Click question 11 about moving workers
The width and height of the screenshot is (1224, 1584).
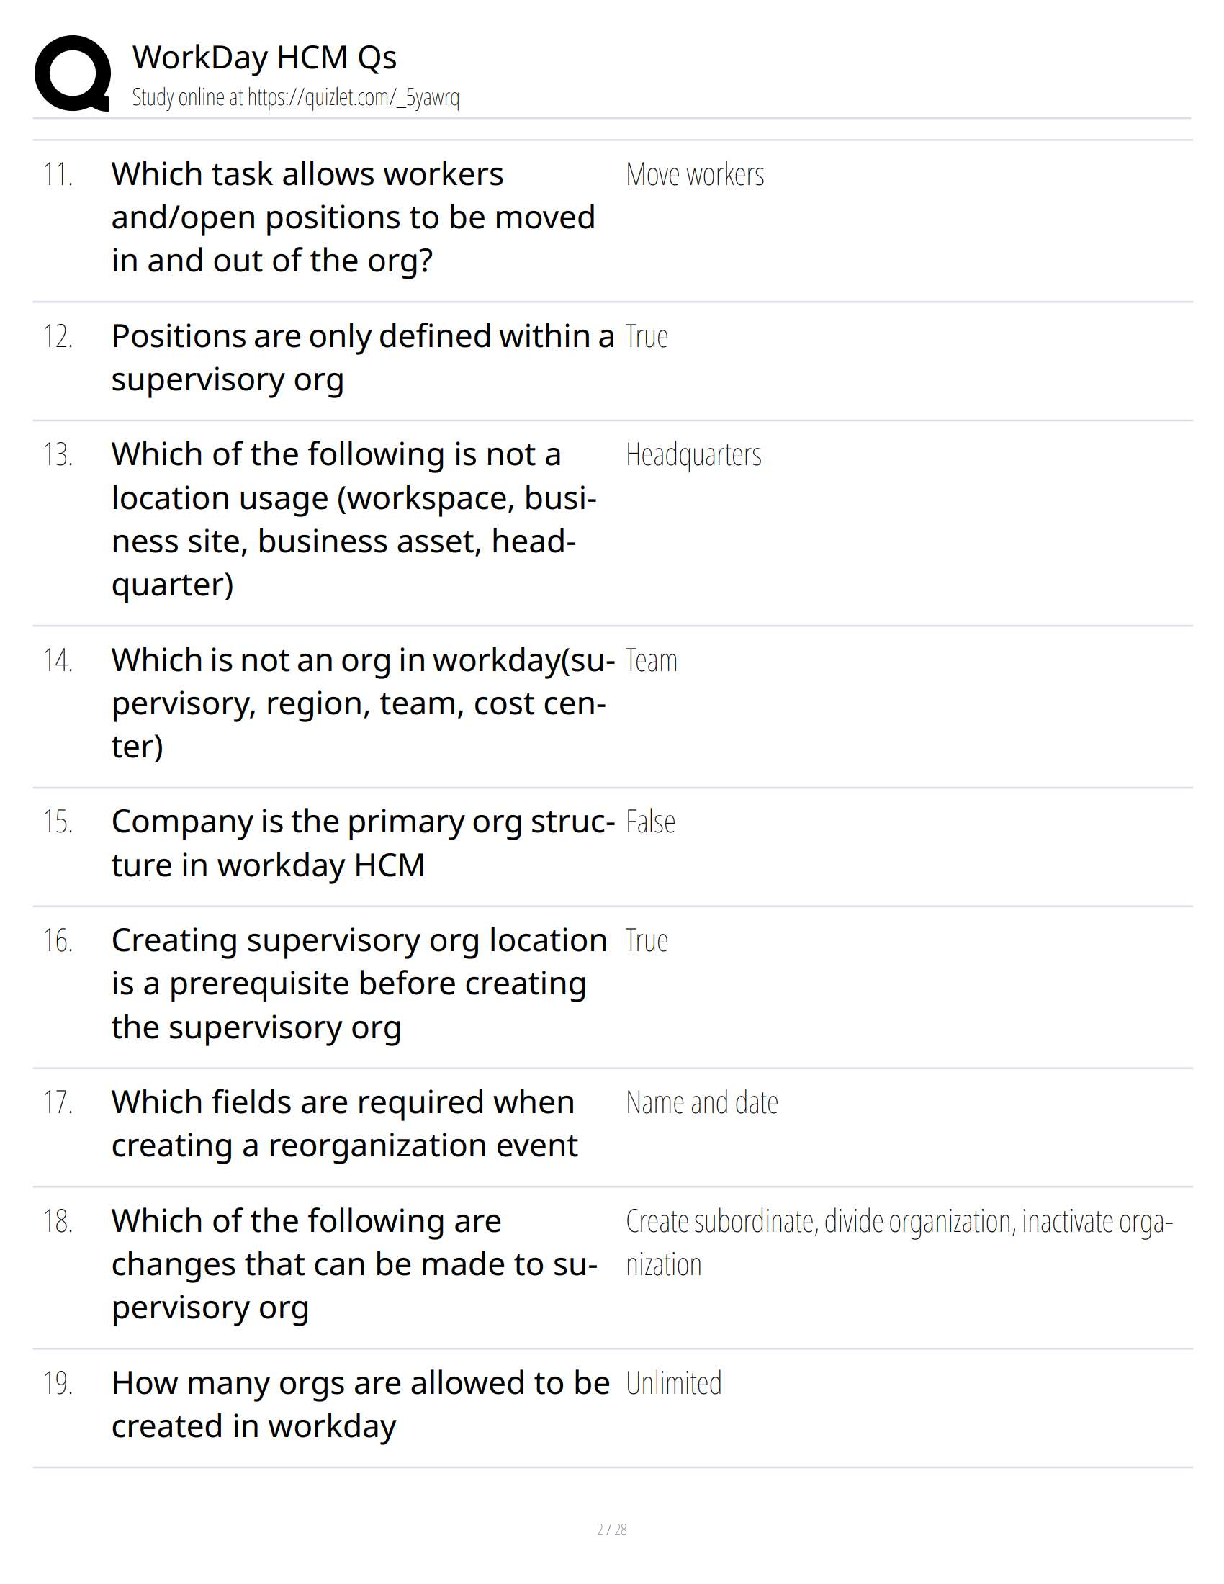[x=353, y=217]
